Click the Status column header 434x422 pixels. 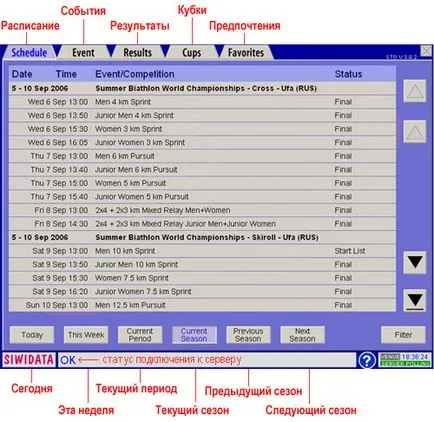coord(348,74)
